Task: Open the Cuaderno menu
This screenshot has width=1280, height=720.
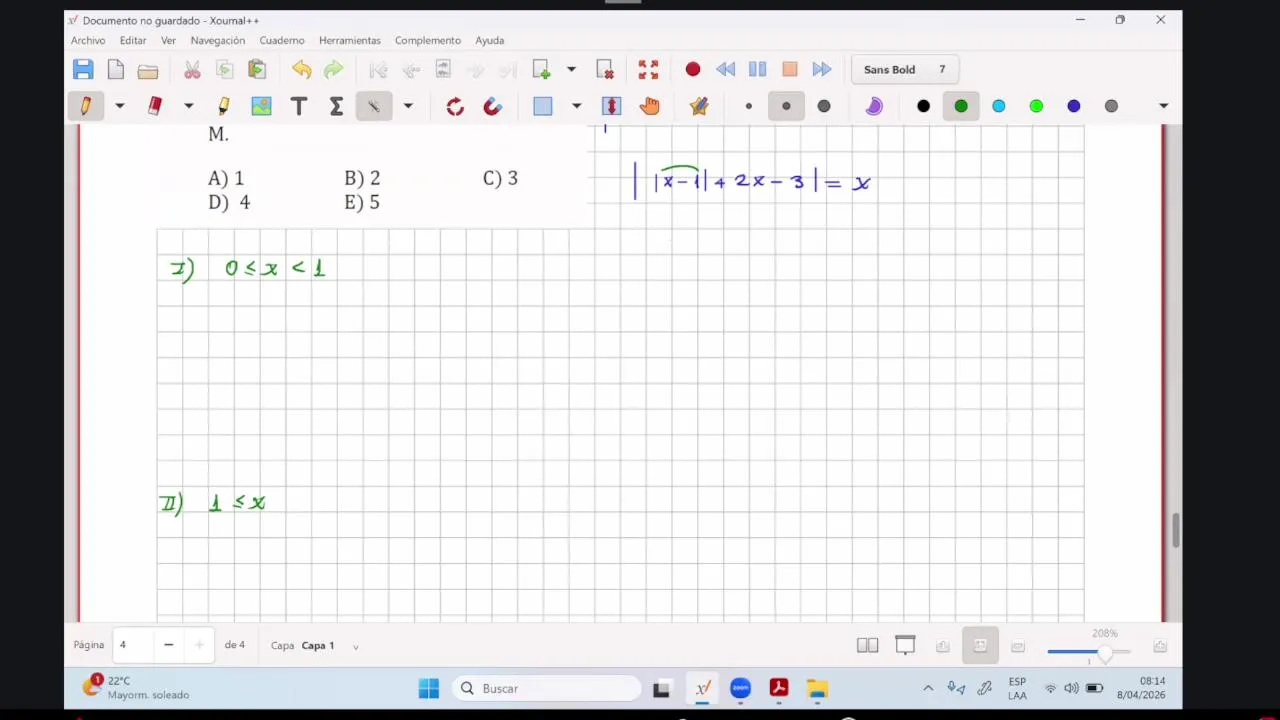Action: [282, 40]
